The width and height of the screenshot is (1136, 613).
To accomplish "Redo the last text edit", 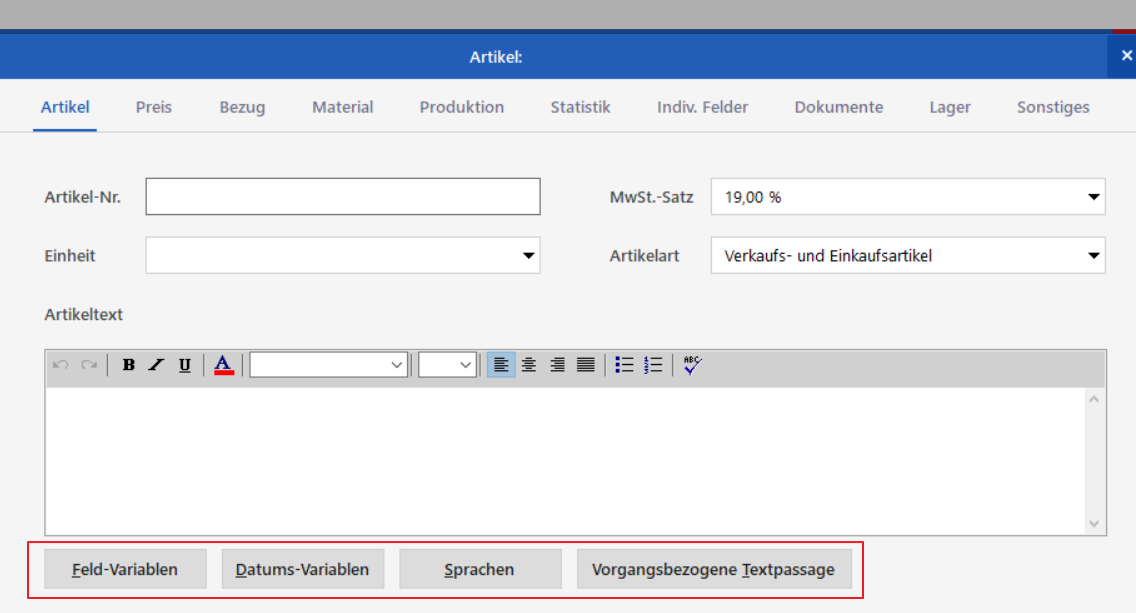I will [89, 364].
